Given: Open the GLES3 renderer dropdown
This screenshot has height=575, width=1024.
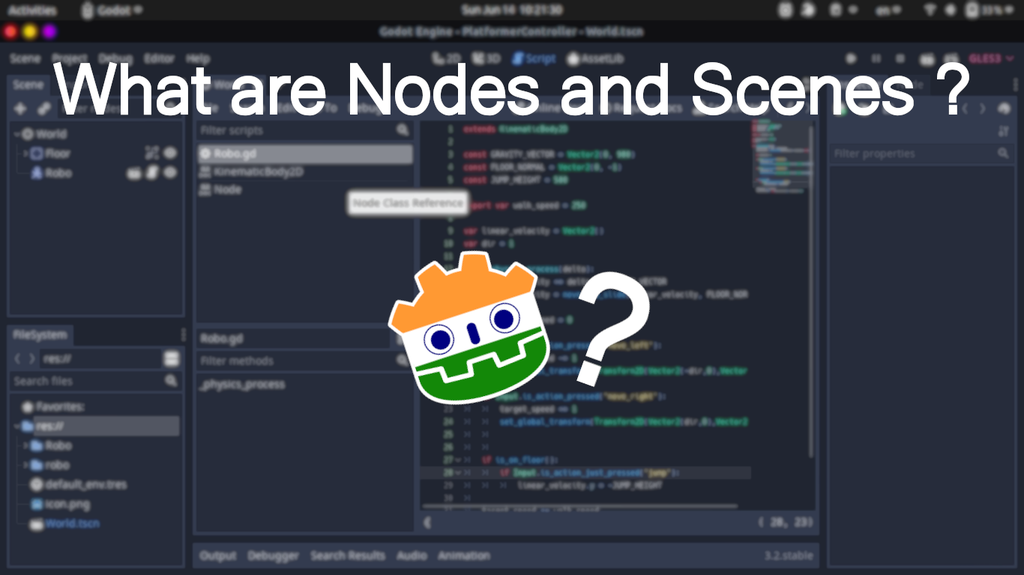Looking at the screenshot, I should [991, 59].
